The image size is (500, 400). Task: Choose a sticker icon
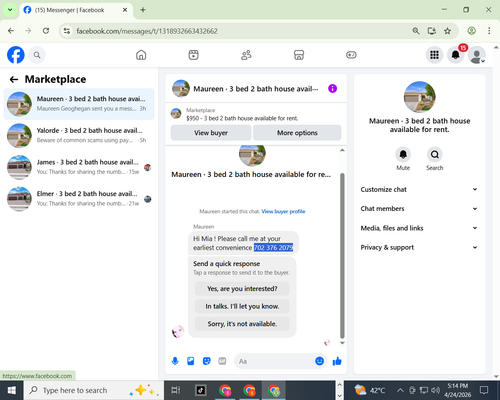(207, 361)
